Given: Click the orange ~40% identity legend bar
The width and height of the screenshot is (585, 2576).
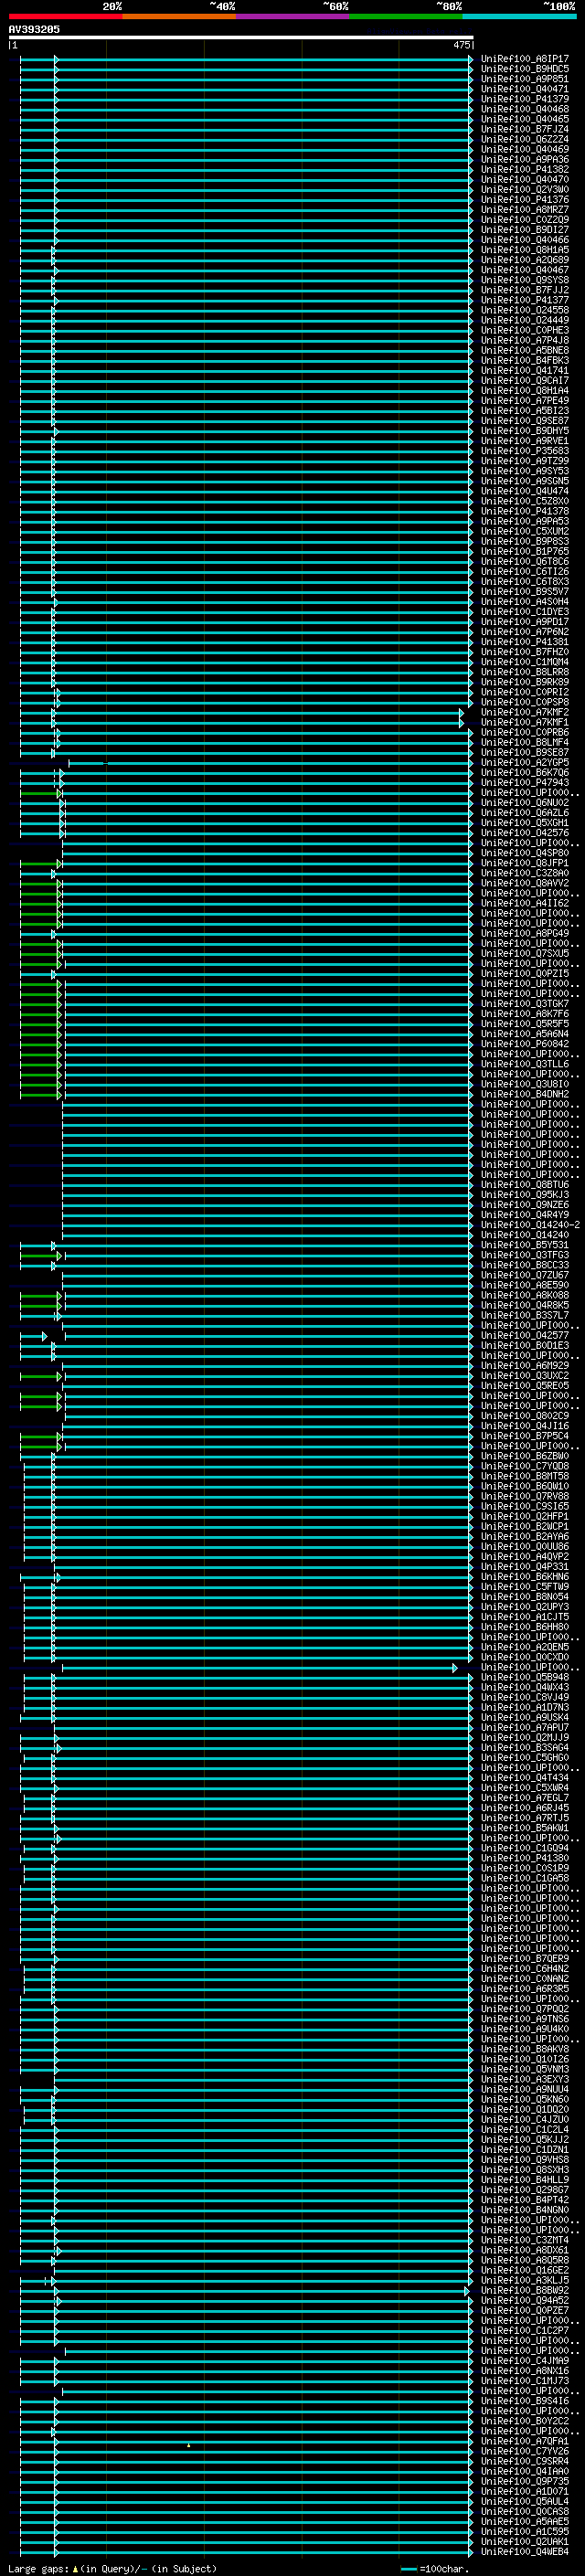Looking at the screenshot, I should click(179, 16).
